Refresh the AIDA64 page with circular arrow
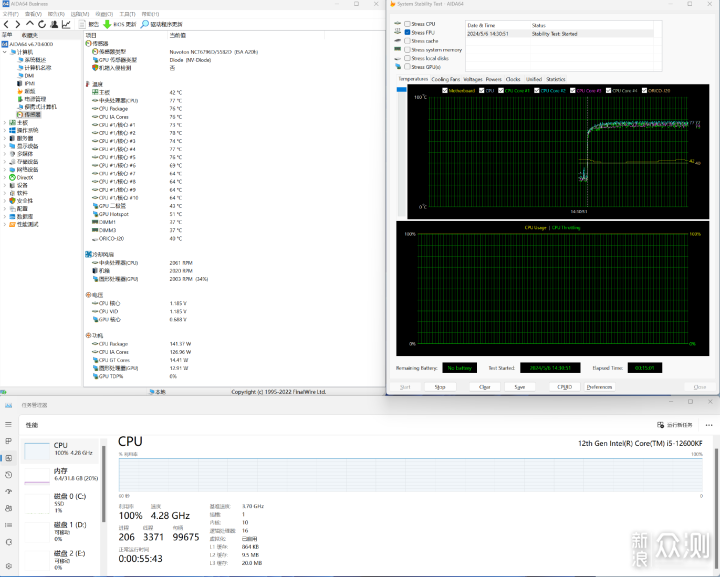The height and width of the screenshot is (577, 720). (42, 24)
